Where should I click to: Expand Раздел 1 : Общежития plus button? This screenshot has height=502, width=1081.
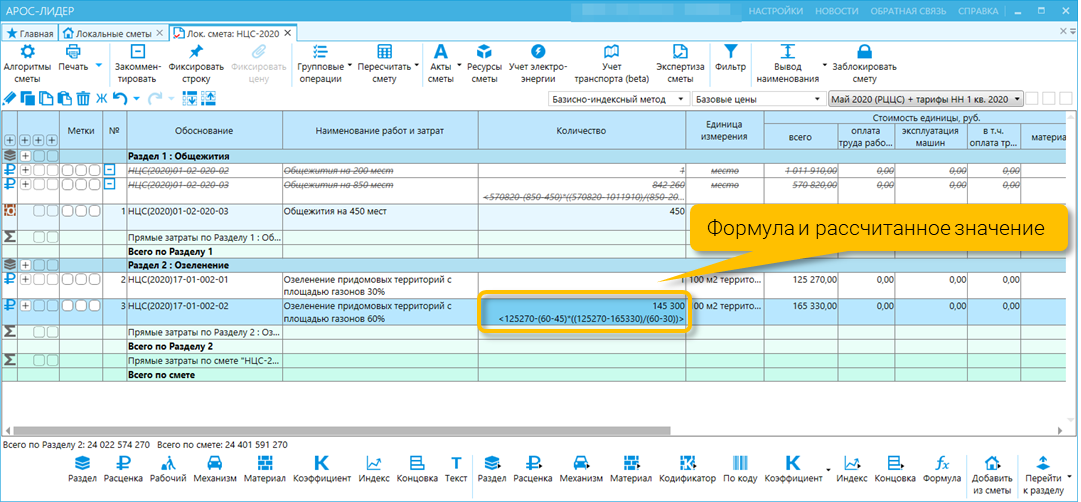(25, 157)
